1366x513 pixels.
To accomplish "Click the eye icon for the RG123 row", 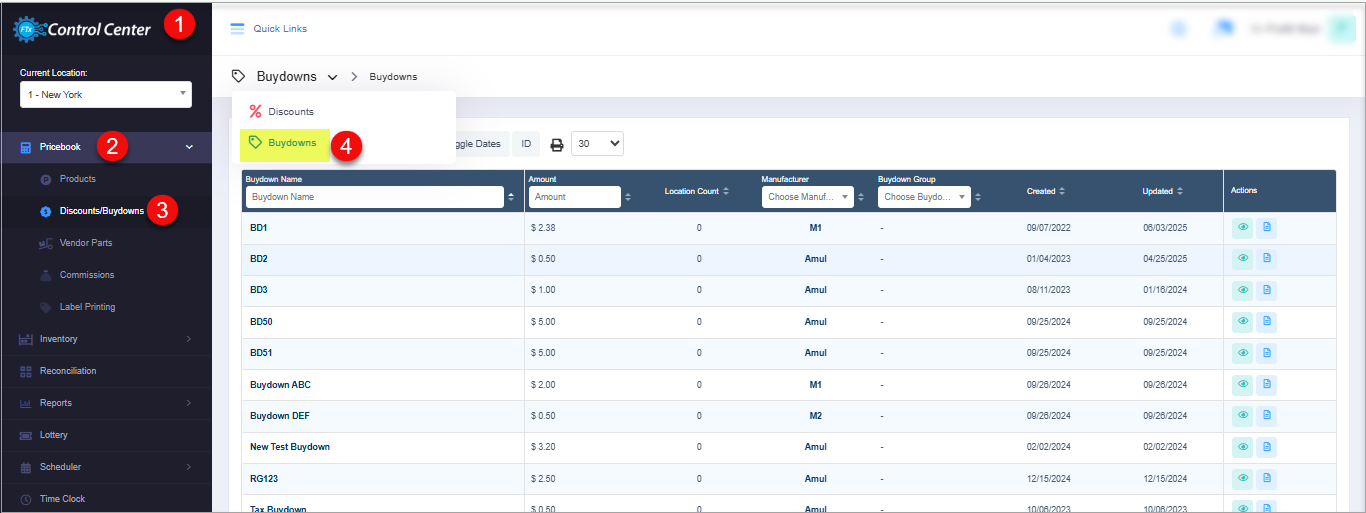I will pyautogui.click(x=1243, y=479).
